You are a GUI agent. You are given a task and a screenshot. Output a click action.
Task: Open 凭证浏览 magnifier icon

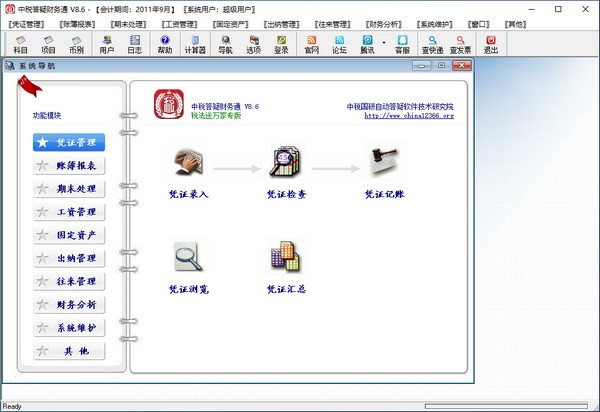click(188, 268)
